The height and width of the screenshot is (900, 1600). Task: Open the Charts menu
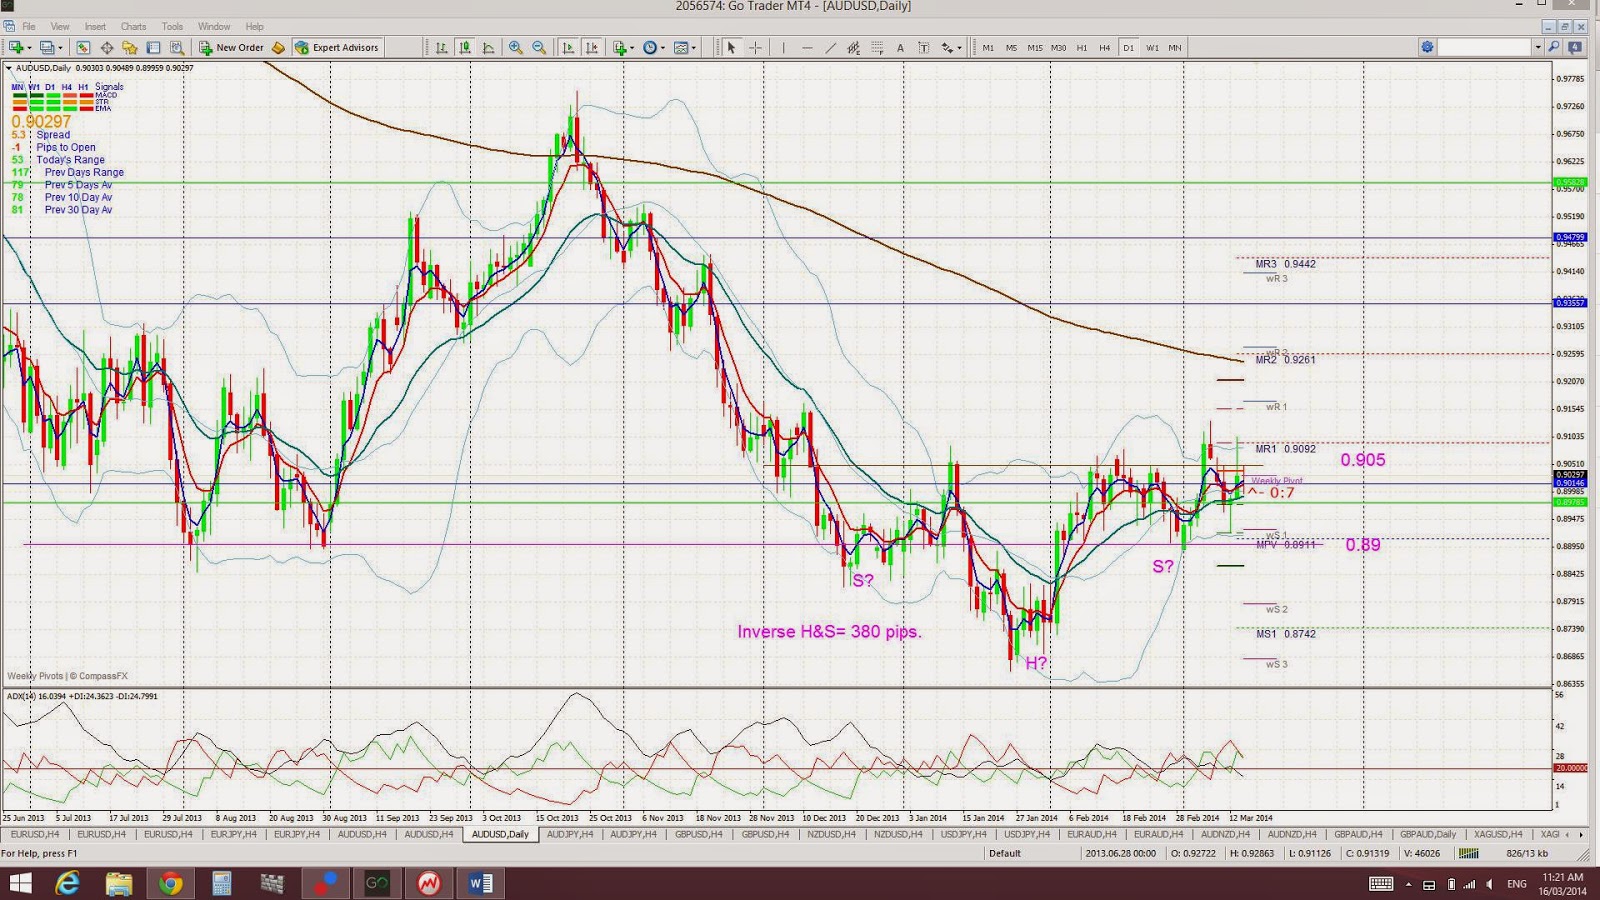point(133,26)
